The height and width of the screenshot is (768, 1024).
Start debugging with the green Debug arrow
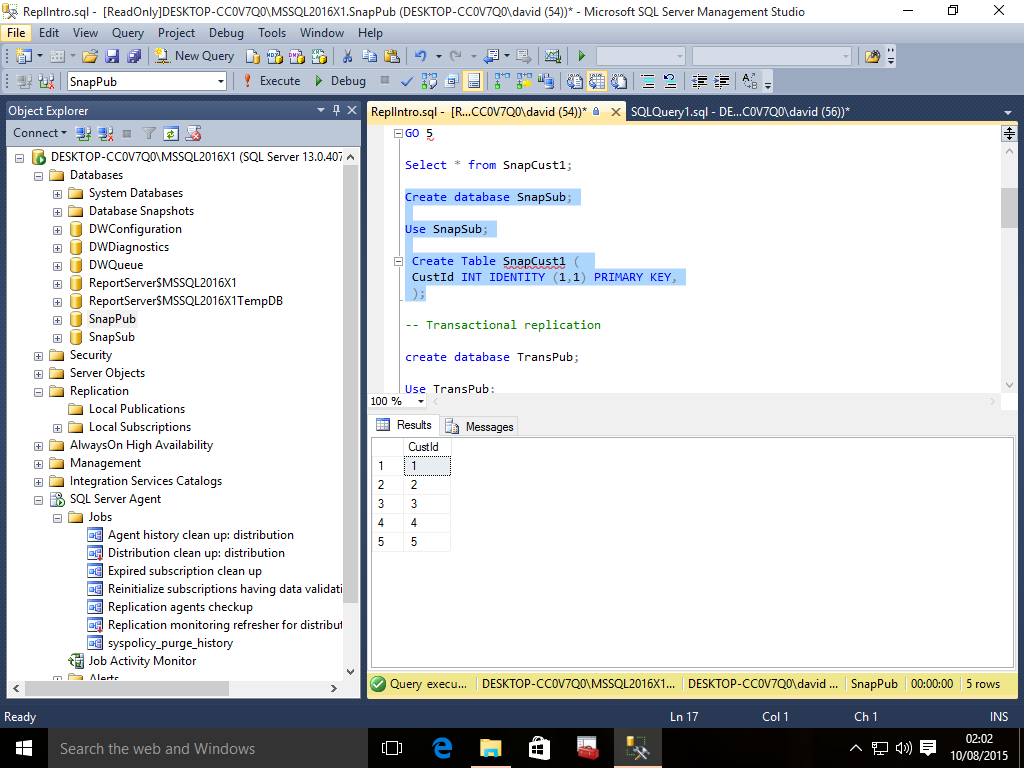pyautogui.click(x=340, y=81)
